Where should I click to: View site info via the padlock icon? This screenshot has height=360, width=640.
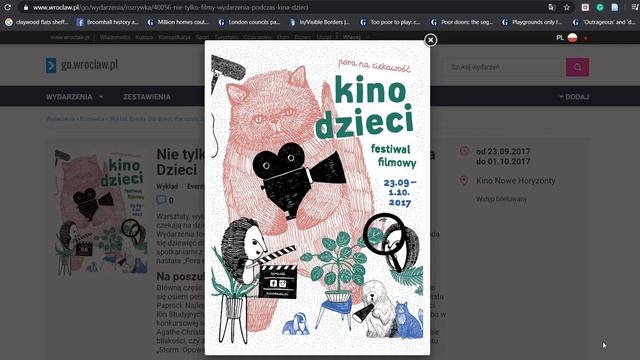coord(26,7)
